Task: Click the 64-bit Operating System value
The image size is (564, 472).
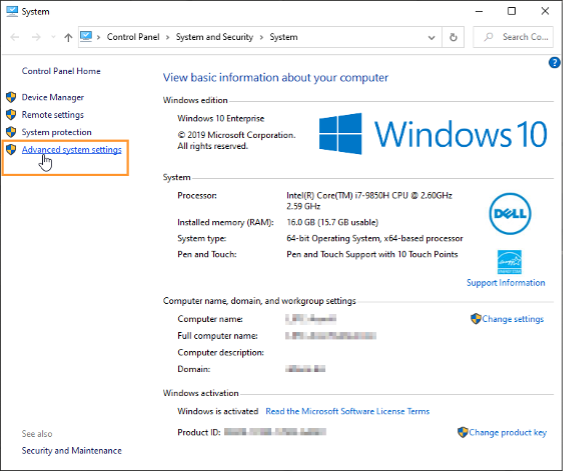Action: 374,239
